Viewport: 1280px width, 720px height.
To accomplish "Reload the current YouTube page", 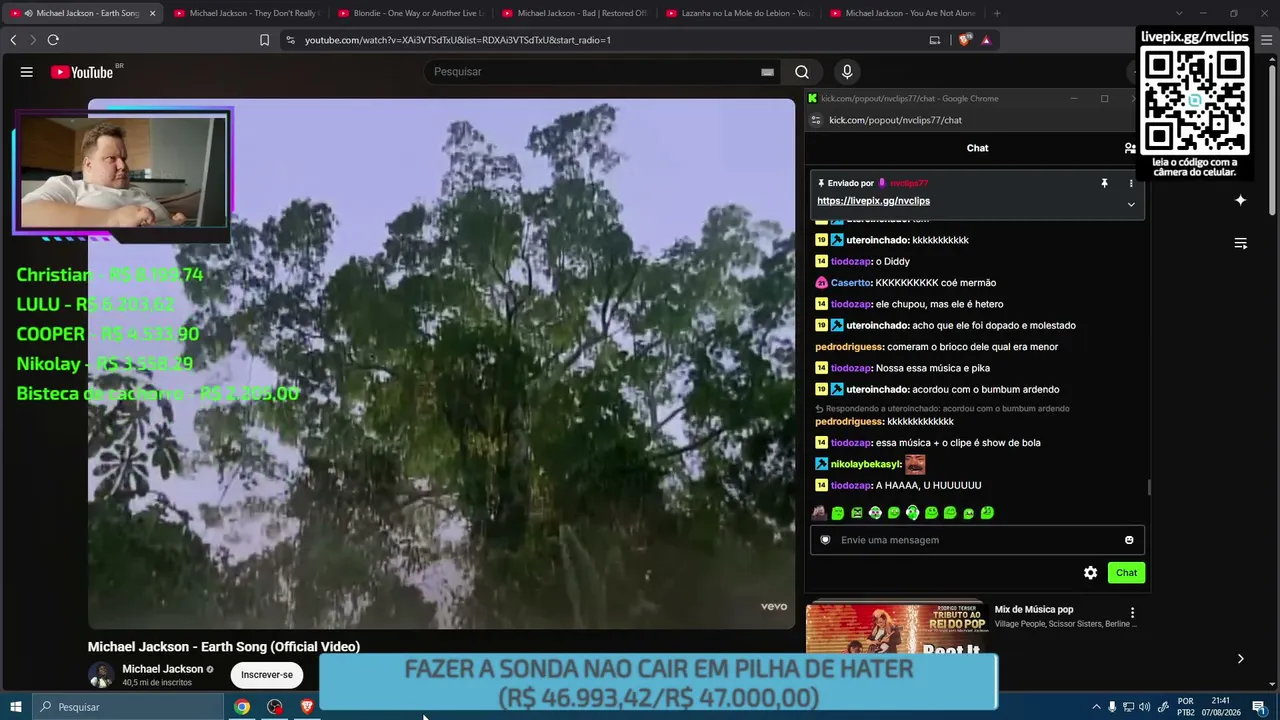I will point(53,40).
